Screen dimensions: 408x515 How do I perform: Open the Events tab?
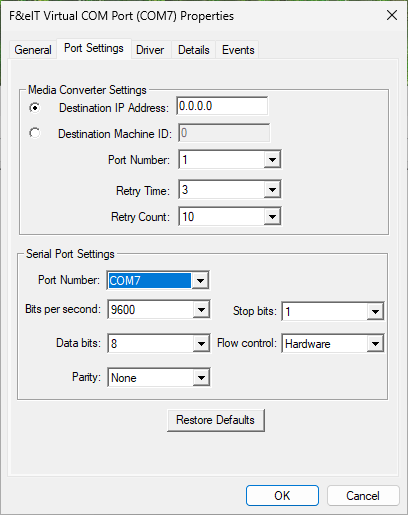point(238,50)
